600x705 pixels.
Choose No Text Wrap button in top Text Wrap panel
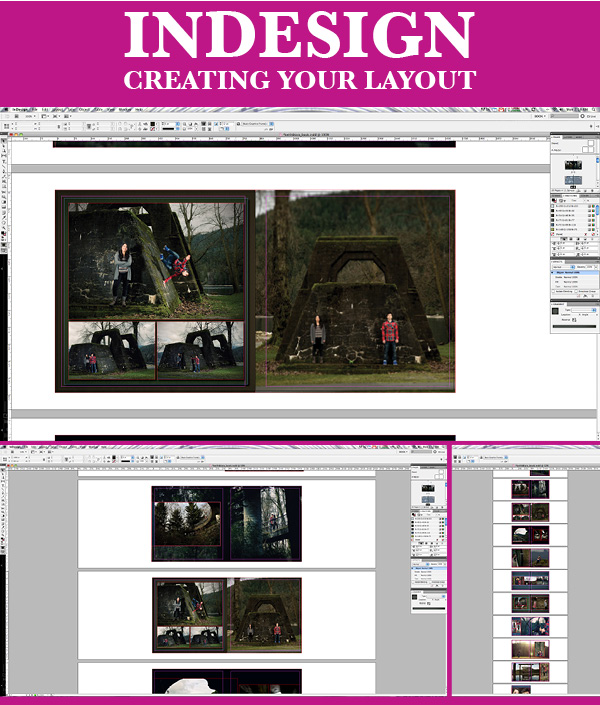pos(564,239)
